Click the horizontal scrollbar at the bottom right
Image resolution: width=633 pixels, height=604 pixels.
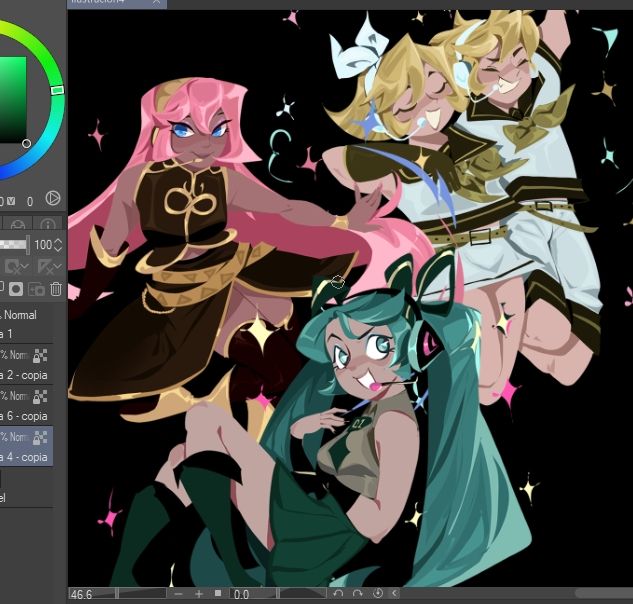(604, 593)
